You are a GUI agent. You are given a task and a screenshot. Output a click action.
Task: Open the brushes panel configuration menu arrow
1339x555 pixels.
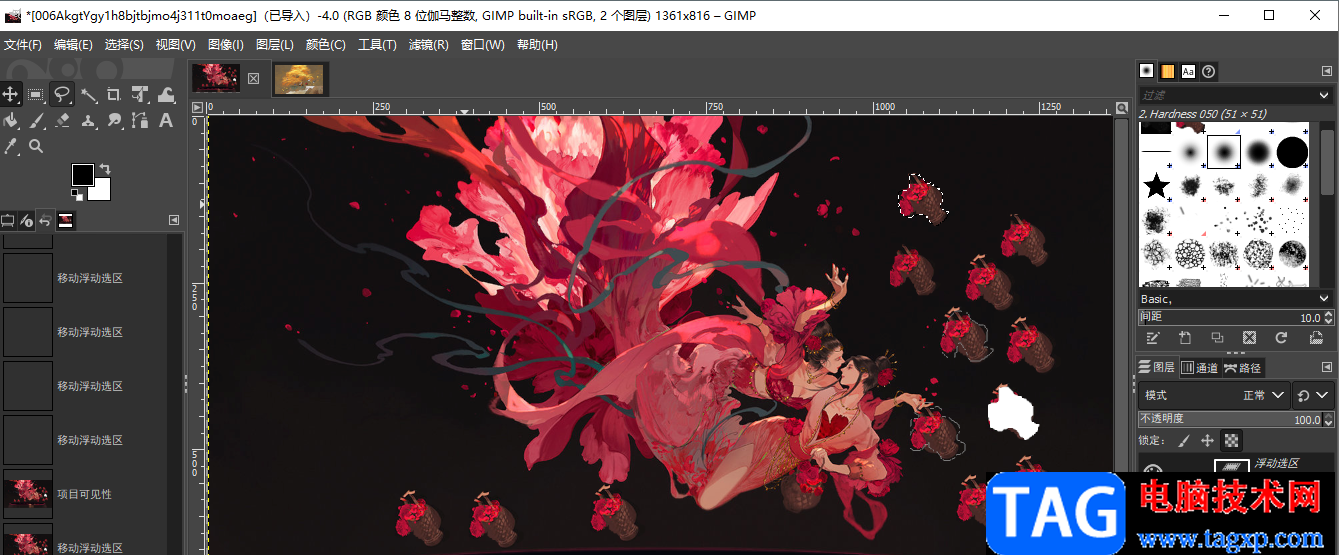point(1325,70)
